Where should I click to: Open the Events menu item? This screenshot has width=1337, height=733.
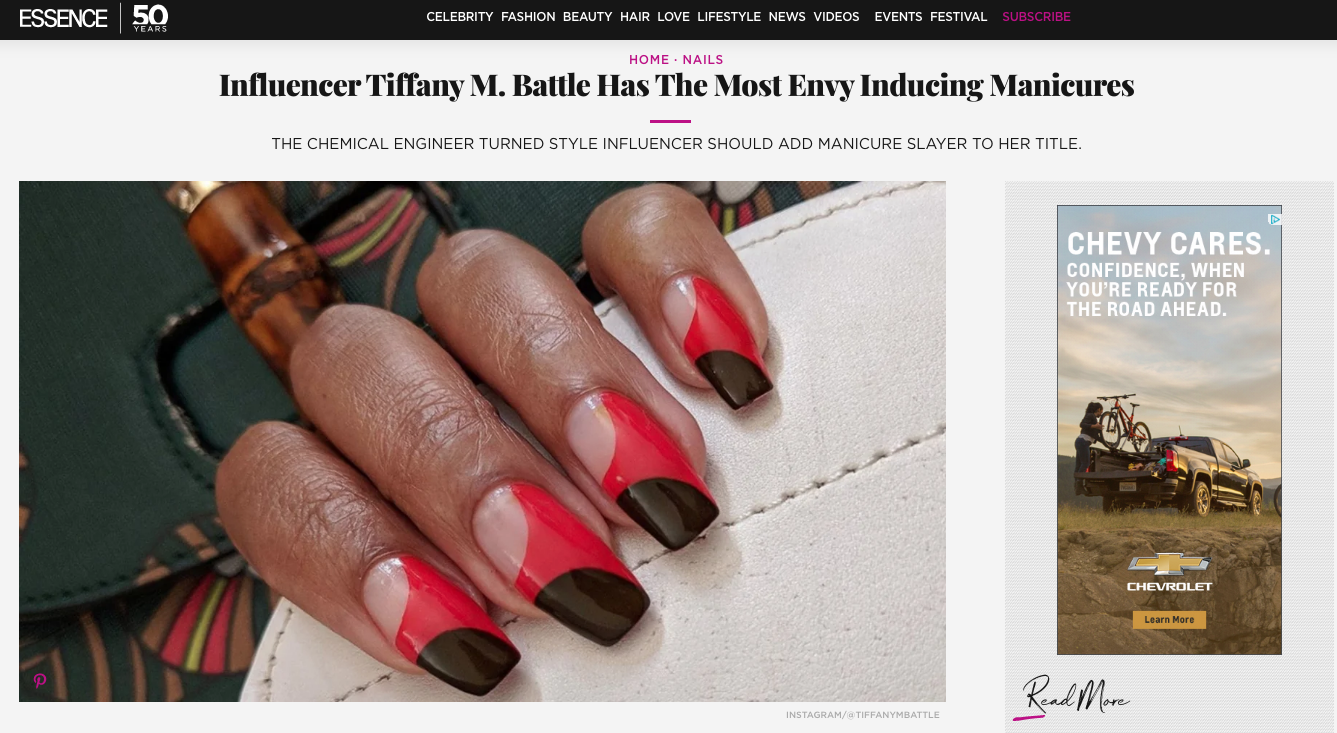point(898,17)
